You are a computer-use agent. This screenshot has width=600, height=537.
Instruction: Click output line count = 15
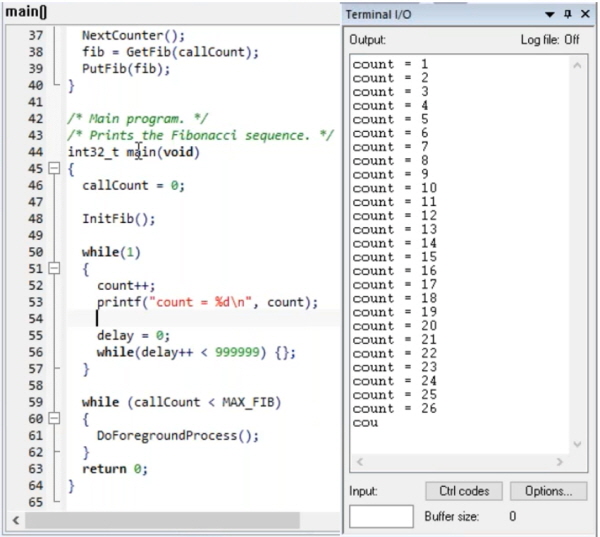(x=395, y=257)
